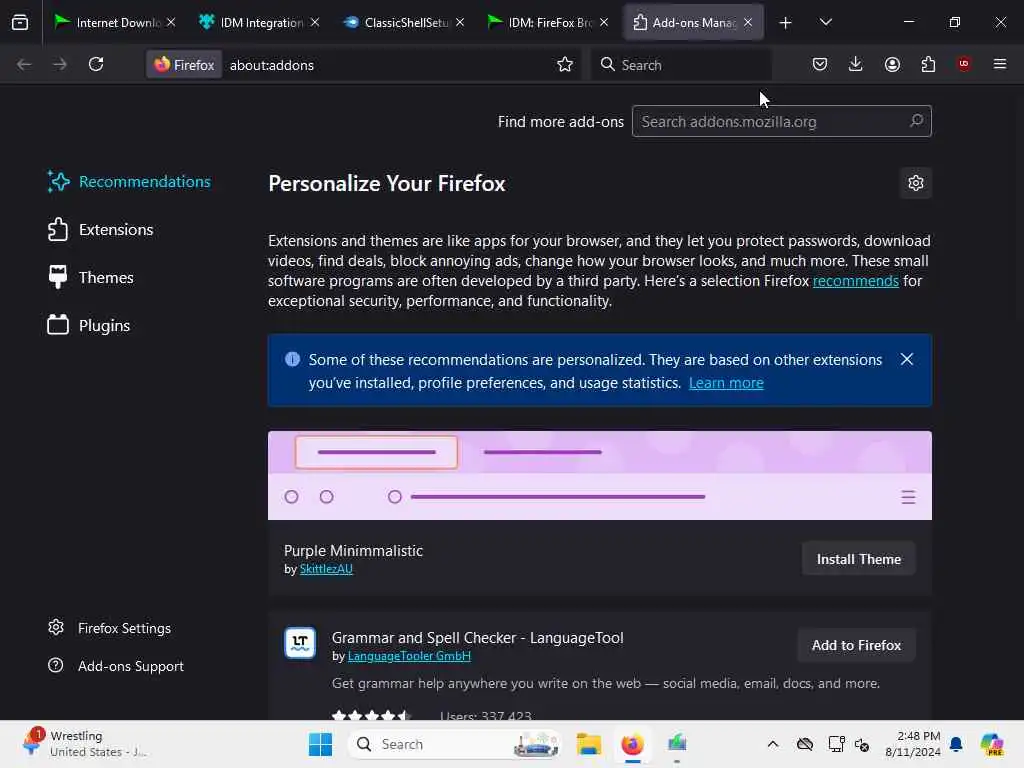This screenshot has height=768, width=1024.
Task: Open the Firefox application hamburger menu
Action: pyautogui.click(x=999, y=64)
